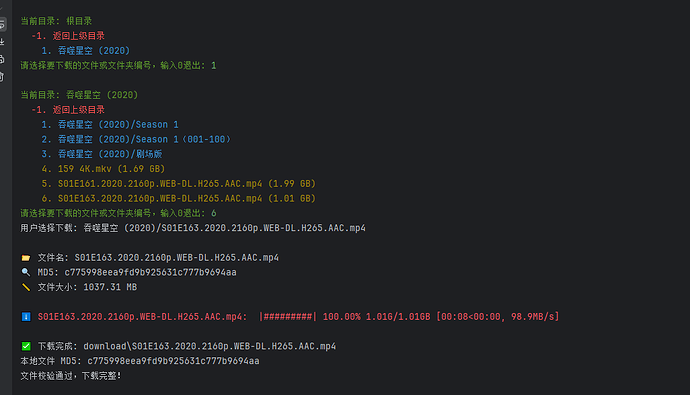690x395 pixels.
Task: Click the 吞噬星空 (2020)/Season 1 folder entry
Action: coord(110,124)
